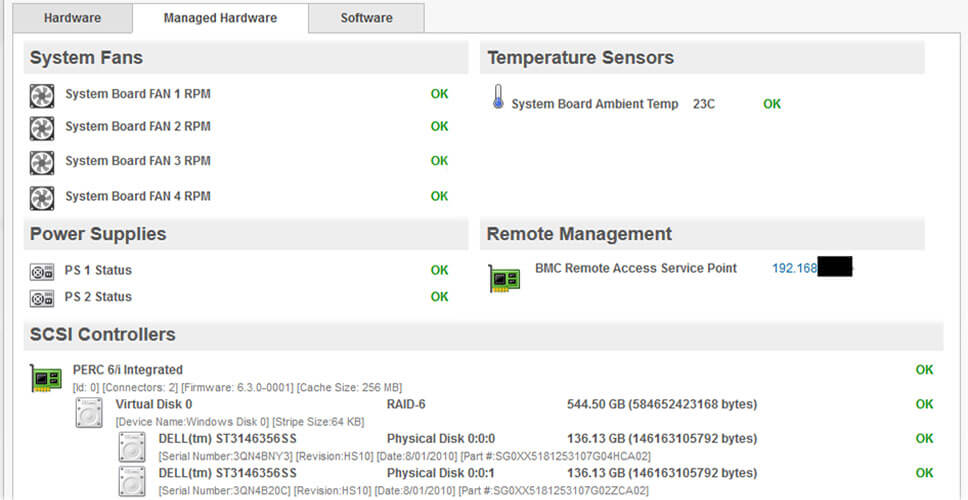This screenshot has width=968, height=500.
Task: Open the 192.168 BMC address link
Action: click(795, 269)
